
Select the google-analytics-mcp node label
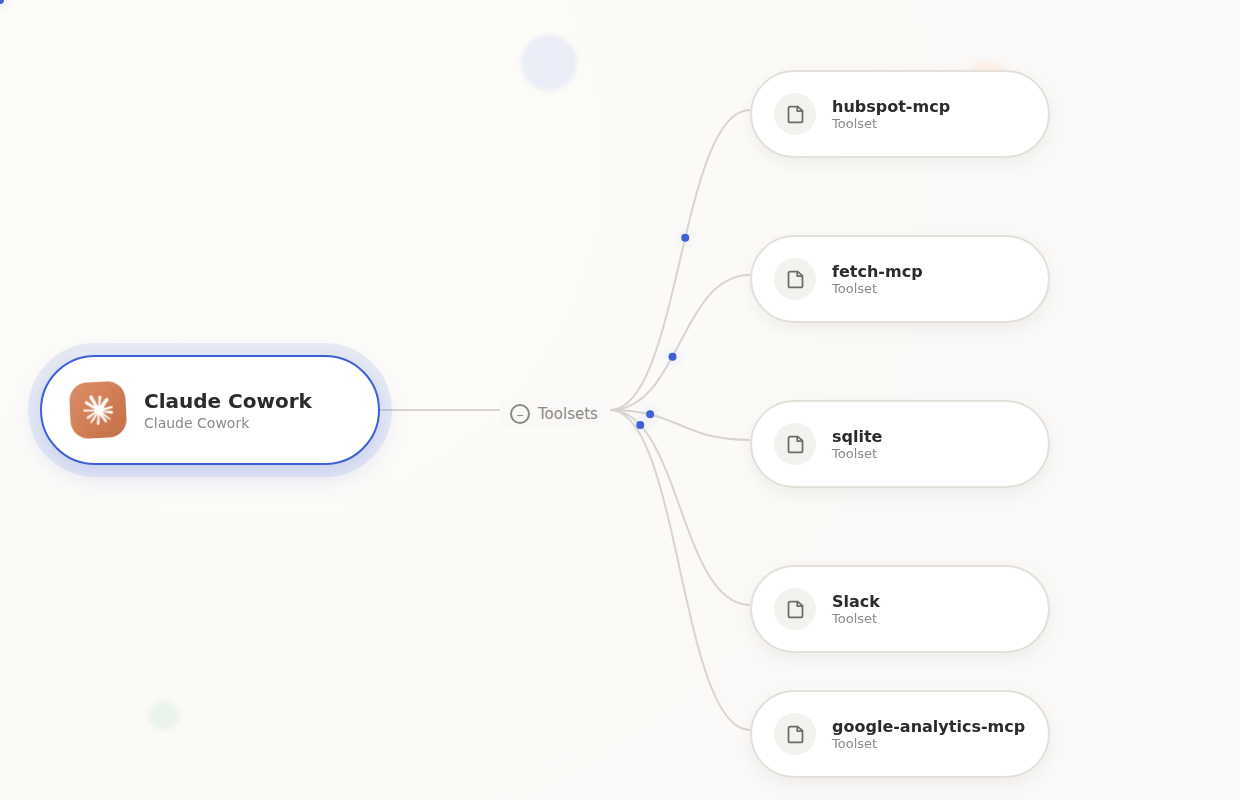(928, 726)
